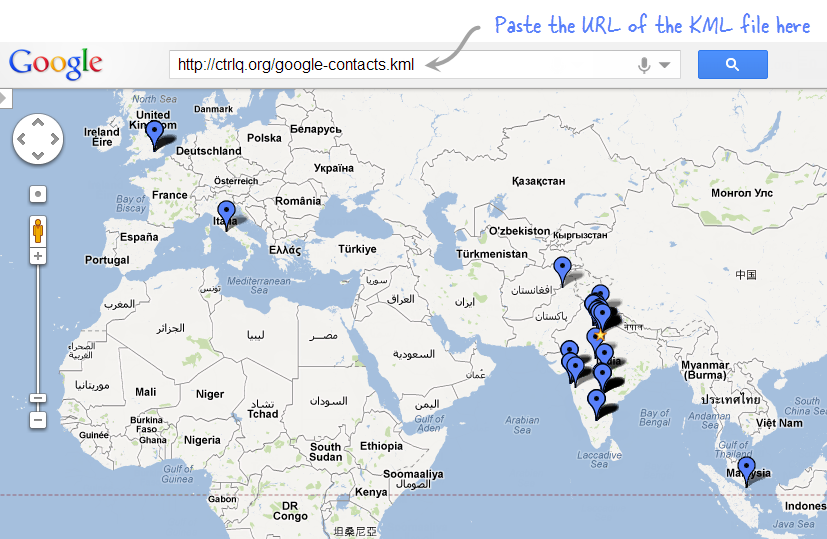This screenshot has height=539, width=827.
Task: Focus the search box containing the KML URL
Action: point(425,64)
